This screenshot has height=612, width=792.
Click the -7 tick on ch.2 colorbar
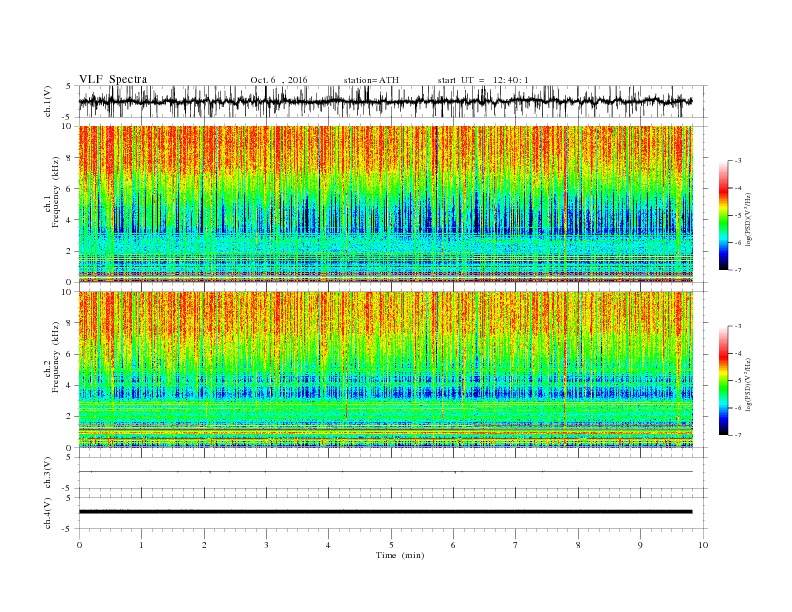coord(738,435)
